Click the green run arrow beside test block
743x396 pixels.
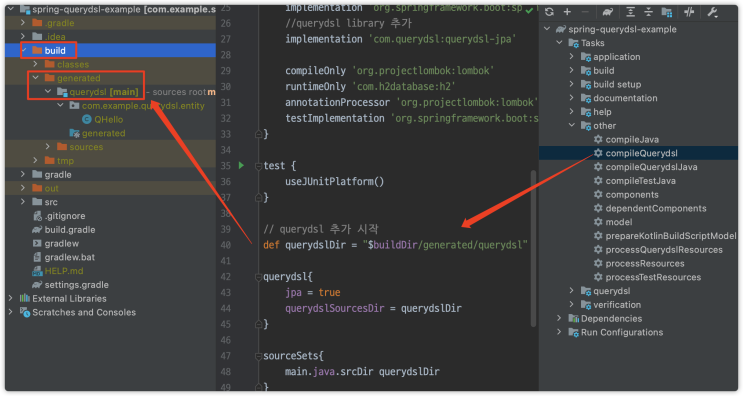[241, 165]
